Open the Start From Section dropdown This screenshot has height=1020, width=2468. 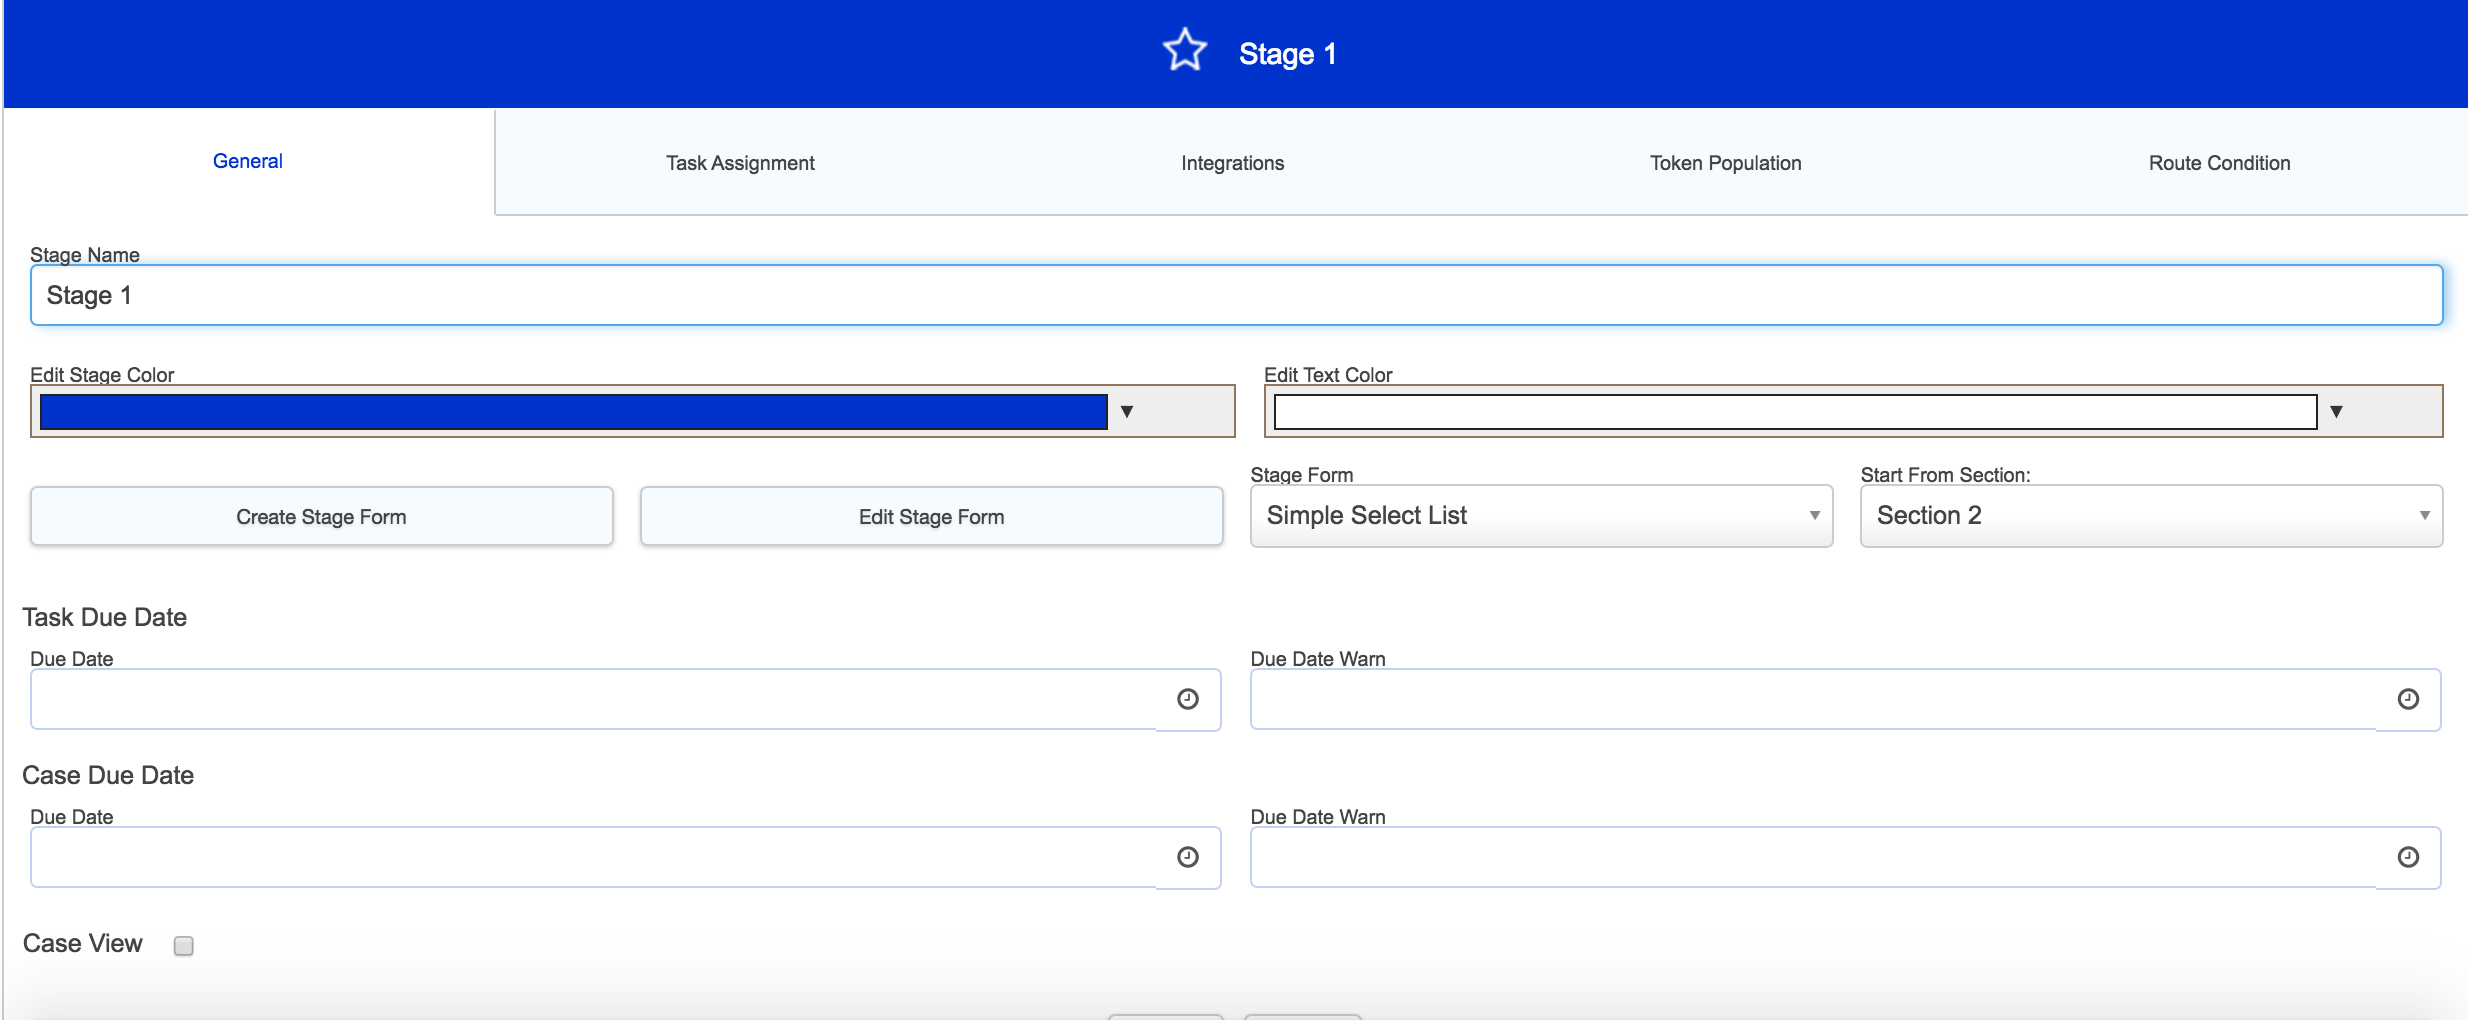[x=2151, y=516]
